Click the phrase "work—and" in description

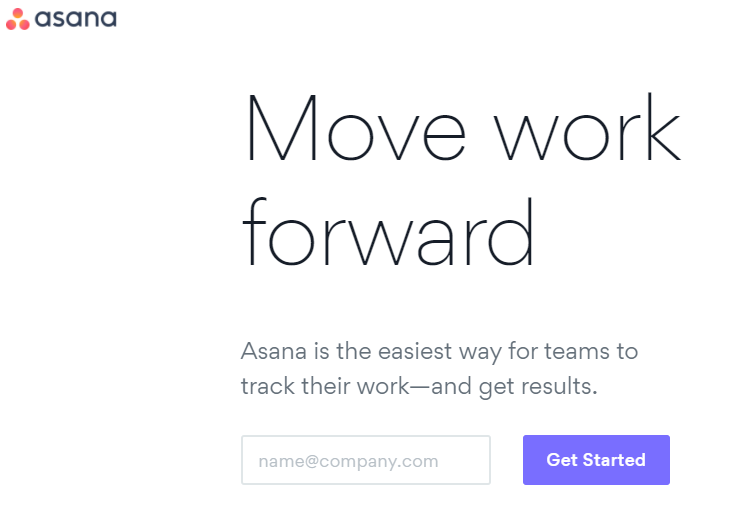pyautogui.click(x=414, y=386)
